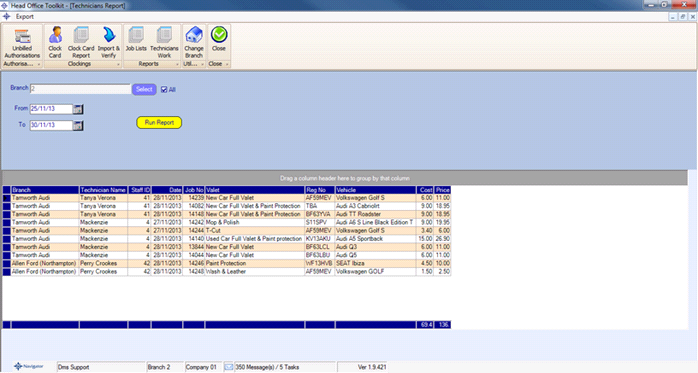Viewport: 698px width, 373px height.
Task: Click the total cost 69.4 footer cell
Action: point(425,324)
